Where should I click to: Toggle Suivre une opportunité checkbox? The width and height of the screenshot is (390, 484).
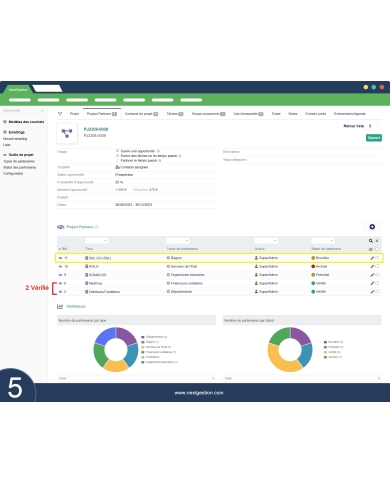click(x=117, y=151)
